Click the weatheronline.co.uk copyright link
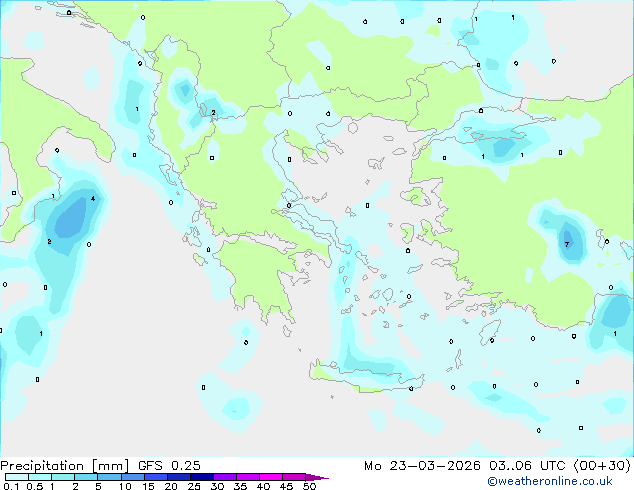This screenshot has width=634, height=490. click(550, 481)
